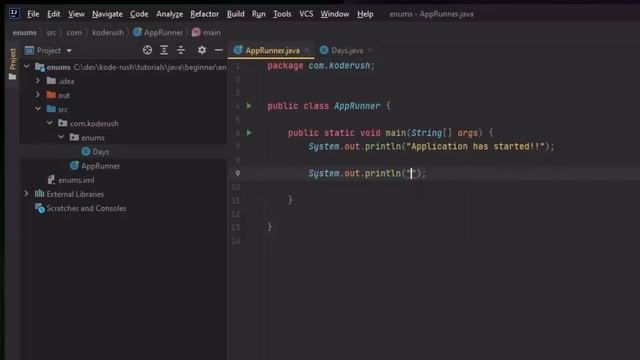Screen dimensions: 640x360
Task: Open Project panel settings gear
Action: coord(202,50)
